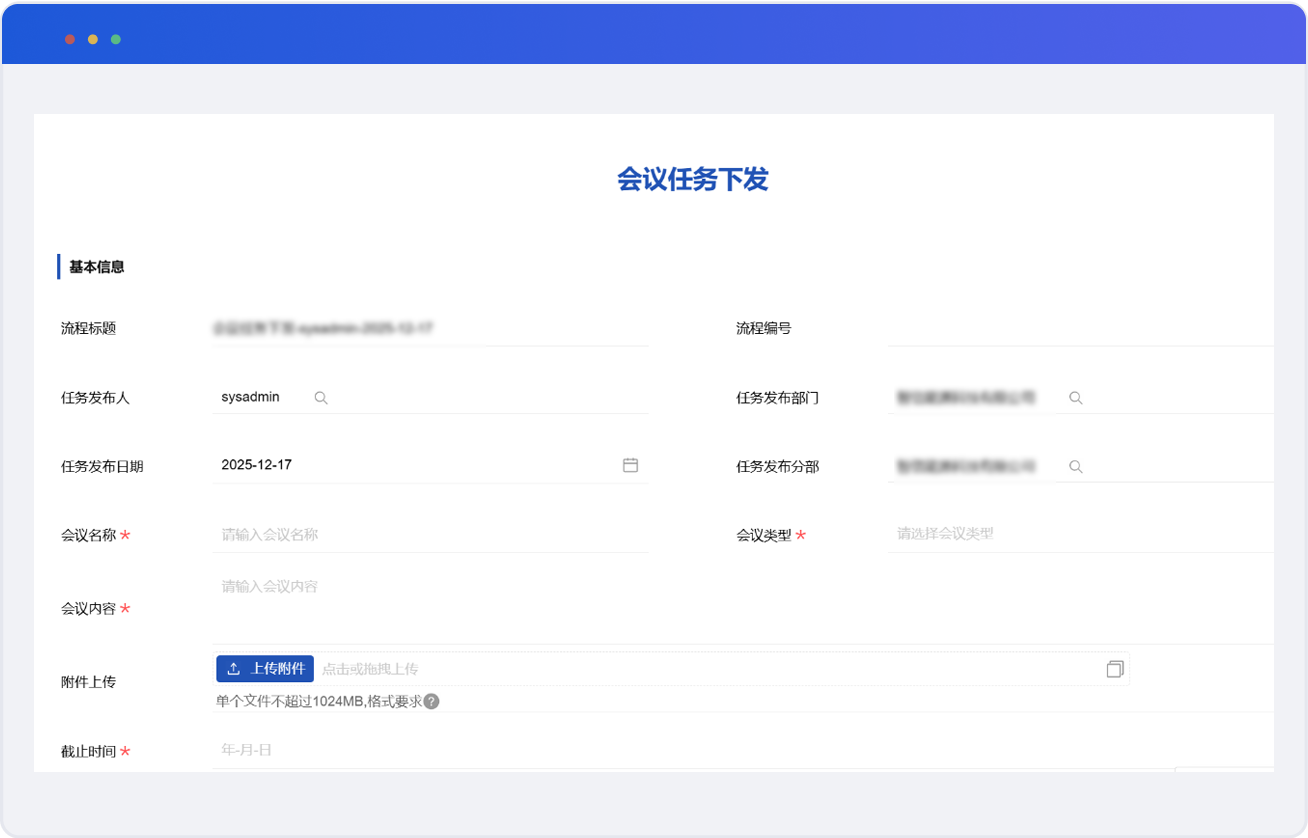Click the green dot in the title bar
The height and width of the screenshot is (838, 1308).
click(x=116, y=39)
